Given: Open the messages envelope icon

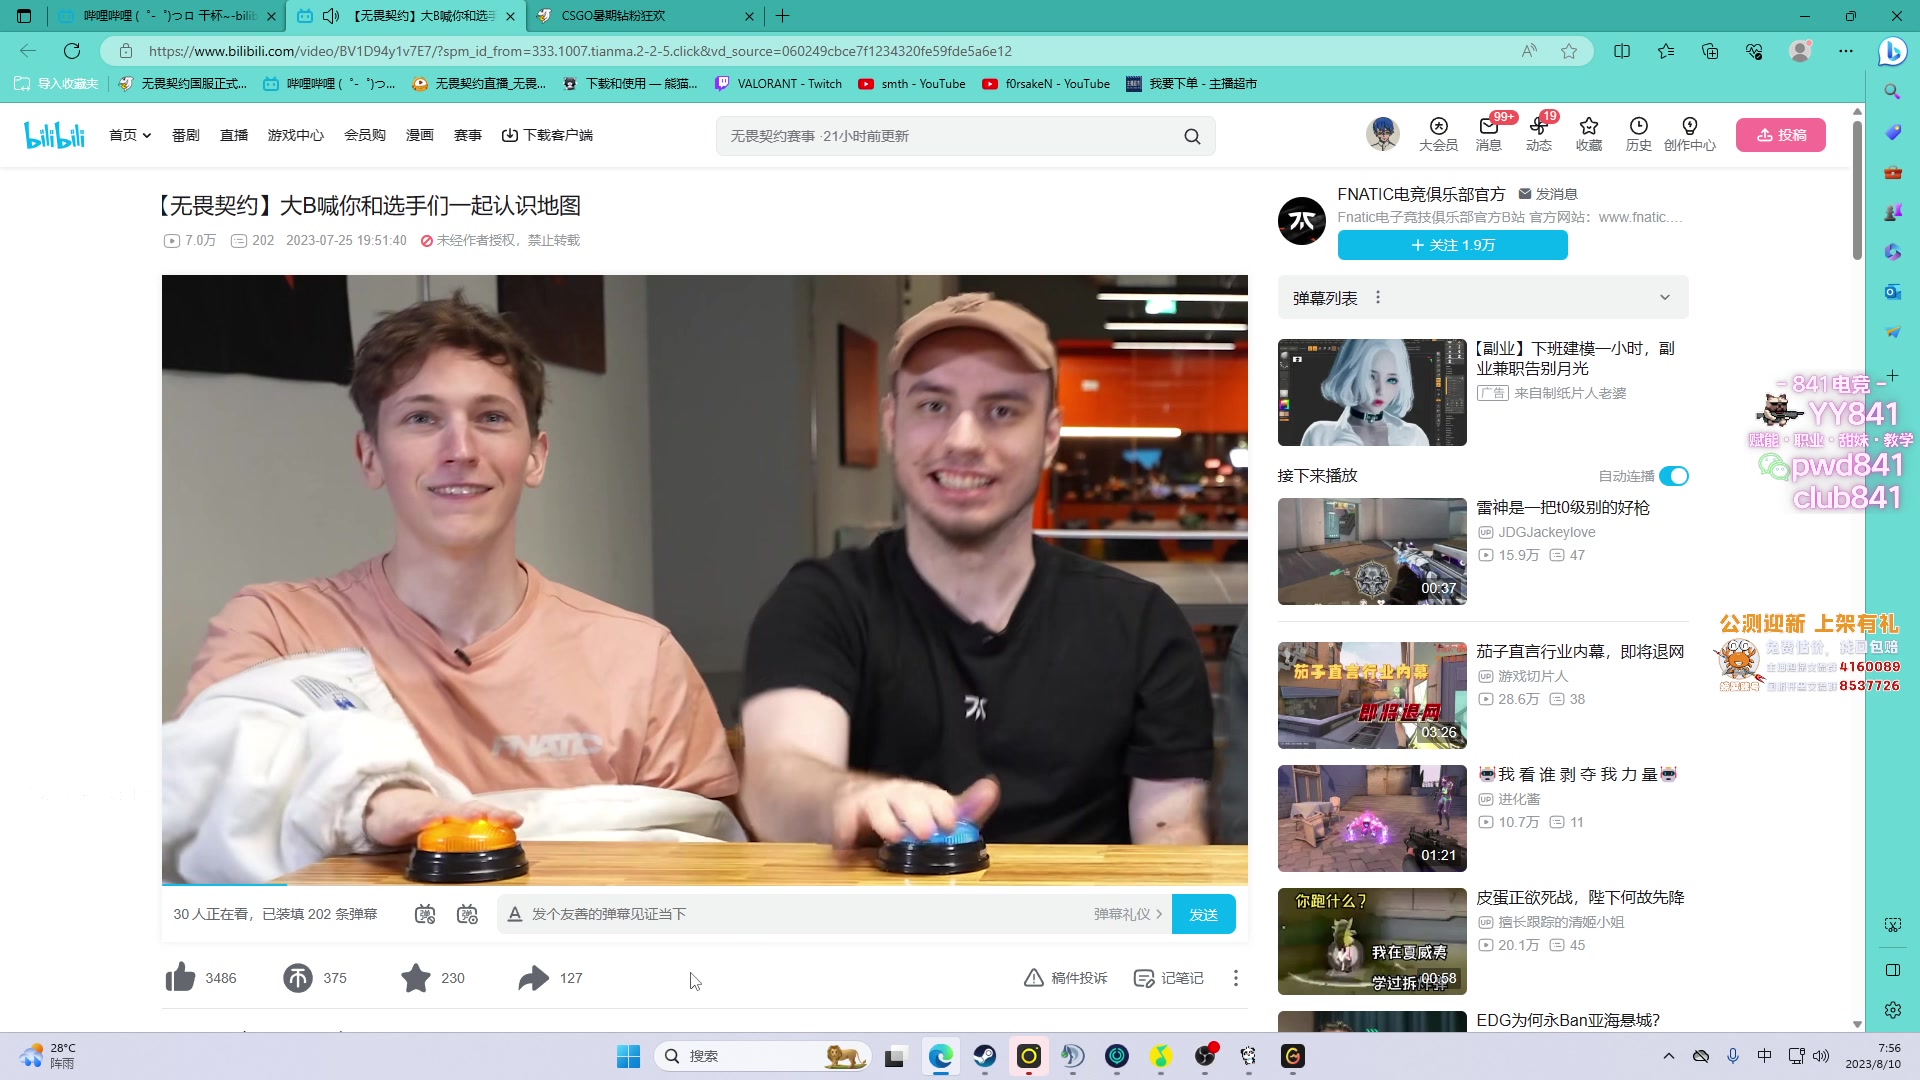Looking at the screenshot, I should (1488, 127).
